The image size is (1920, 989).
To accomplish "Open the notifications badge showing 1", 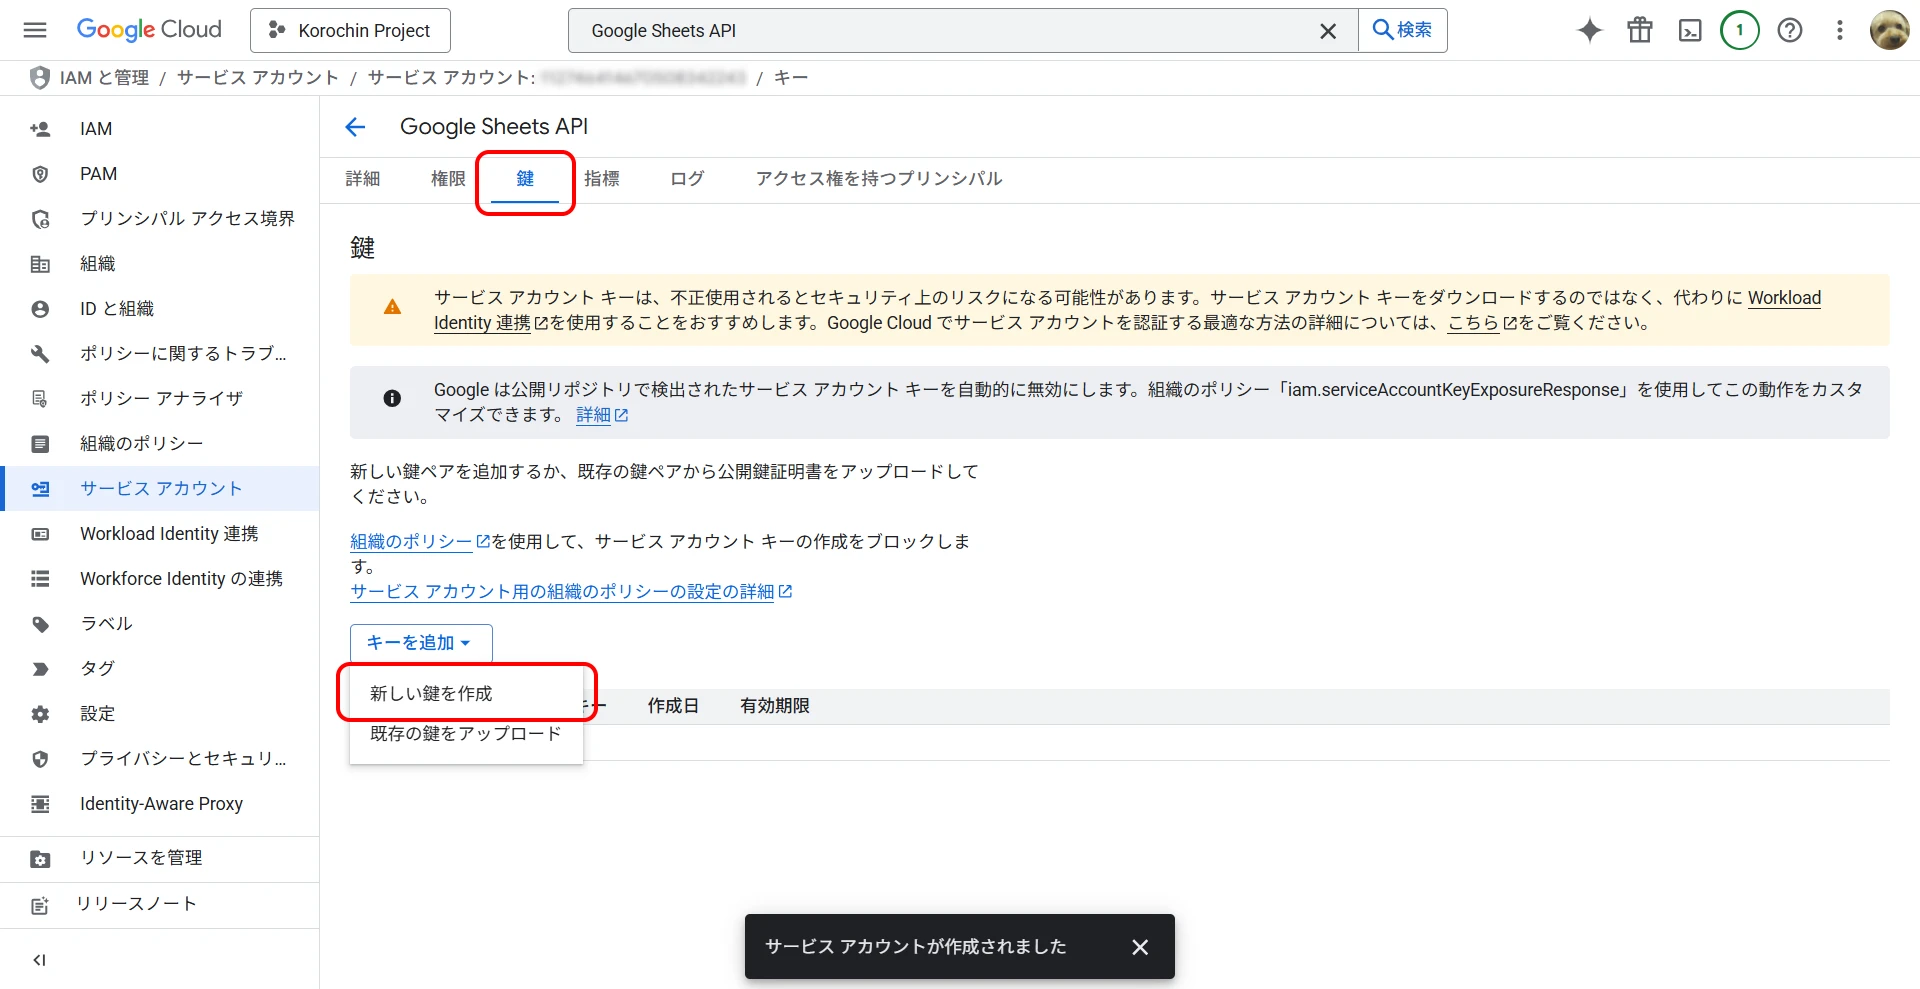I will [x=1740, y=30].
